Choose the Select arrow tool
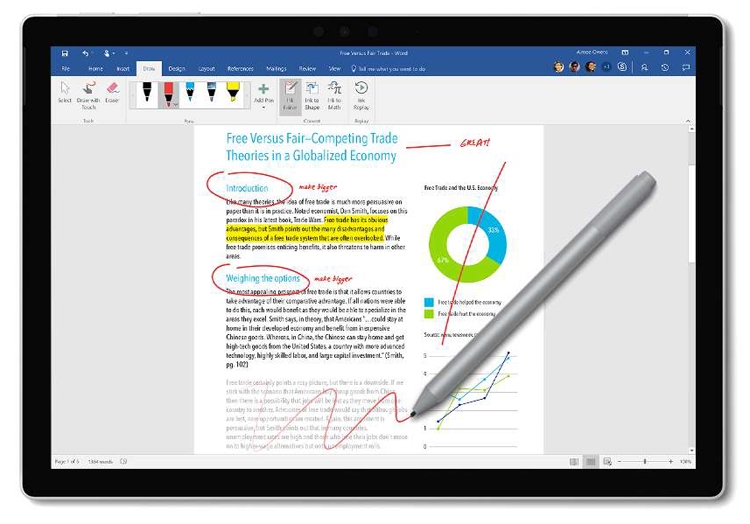This screenshot has height=524, width=750. [65, 93]
